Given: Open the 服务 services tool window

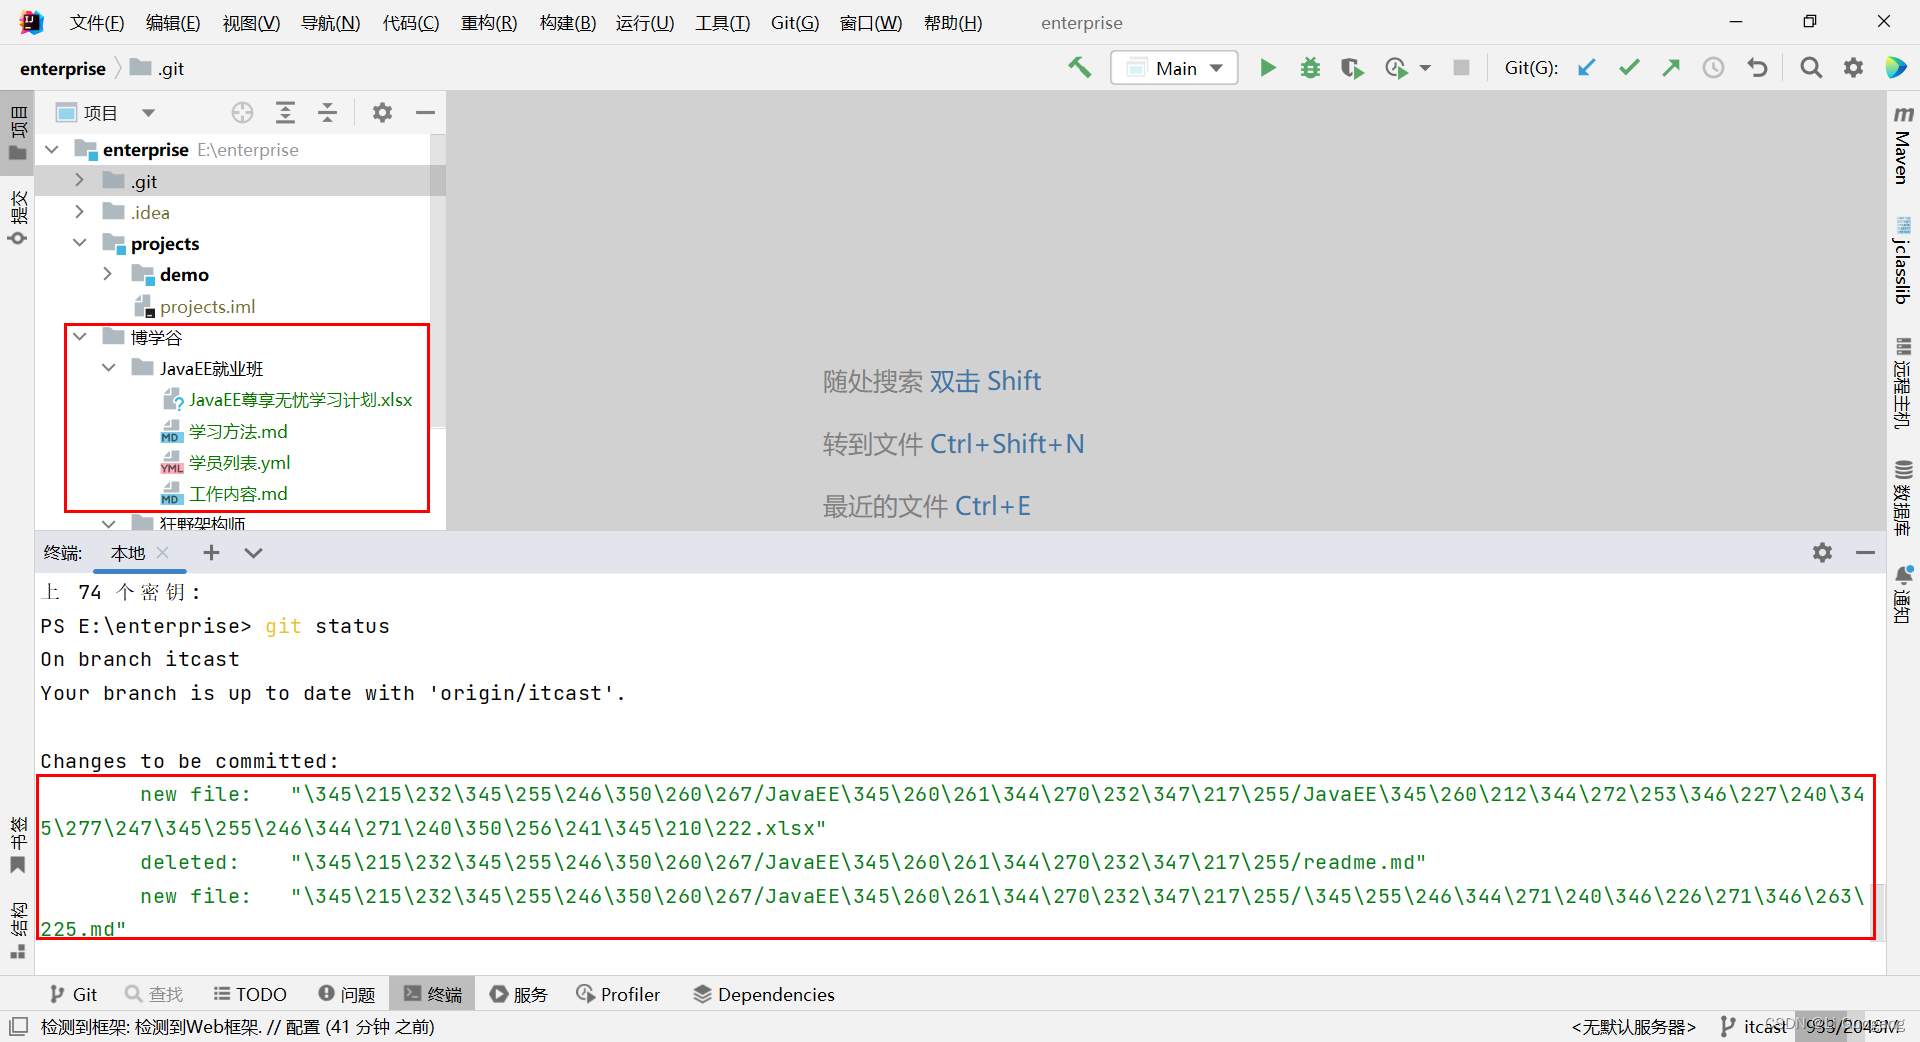Looking at the screenshot, I should (x=518, y=994).
